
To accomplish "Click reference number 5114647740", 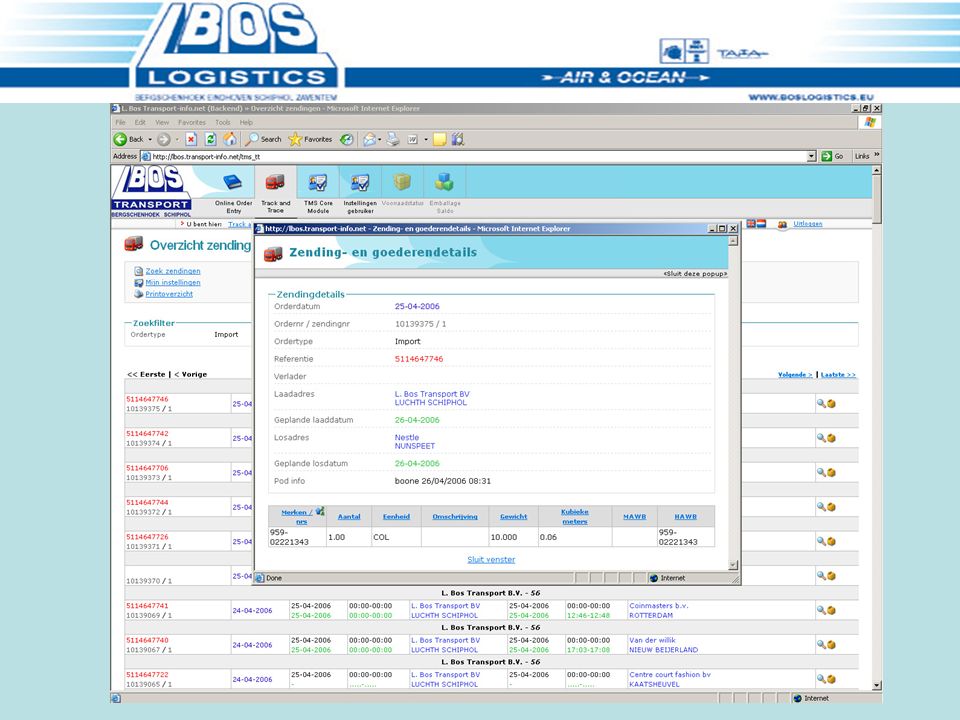I will 147,640.
